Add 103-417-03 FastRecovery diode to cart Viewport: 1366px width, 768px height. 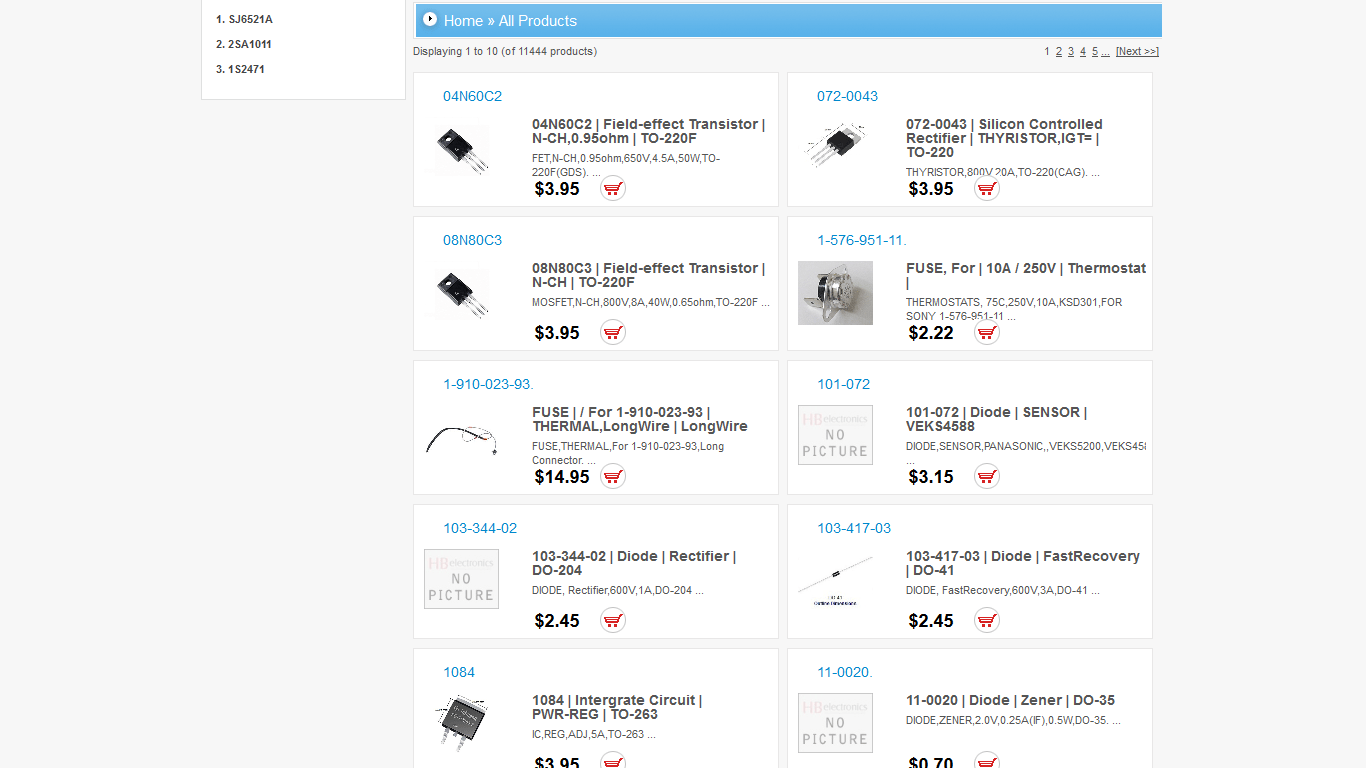point(987,620)
